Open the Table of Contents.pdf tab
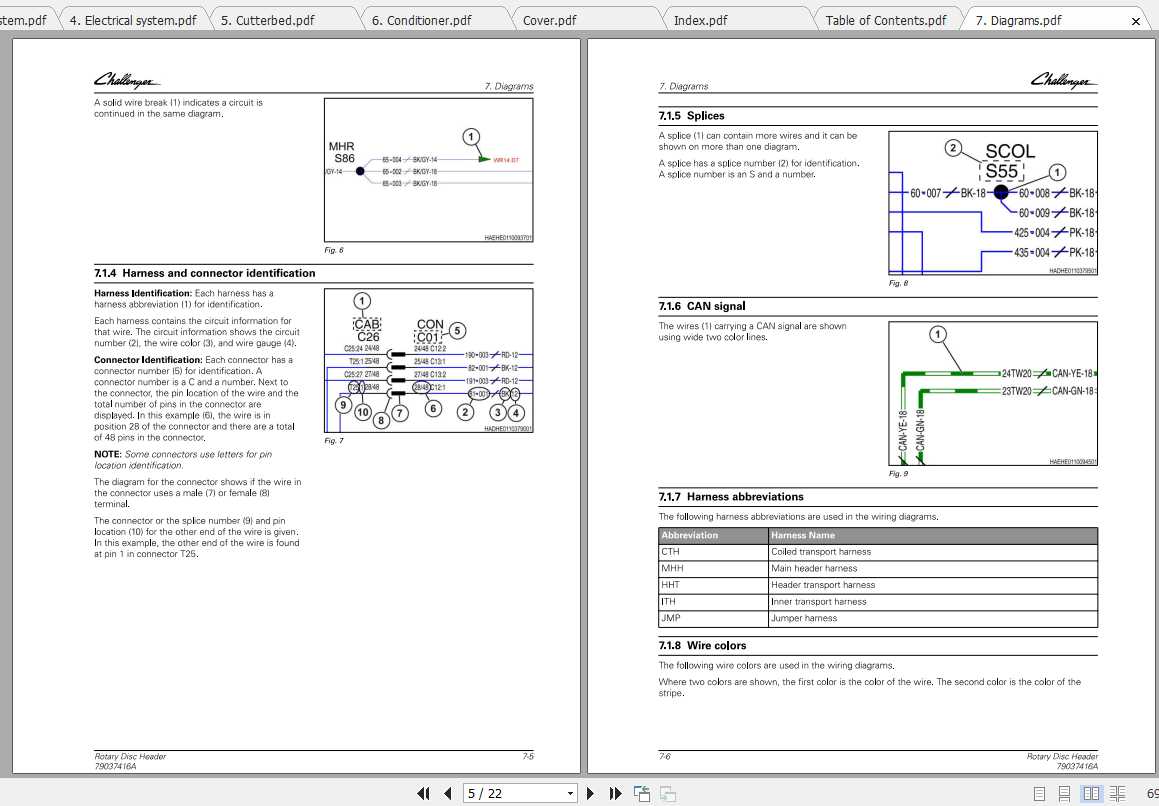1159x806 pixels. click(885, 18)
